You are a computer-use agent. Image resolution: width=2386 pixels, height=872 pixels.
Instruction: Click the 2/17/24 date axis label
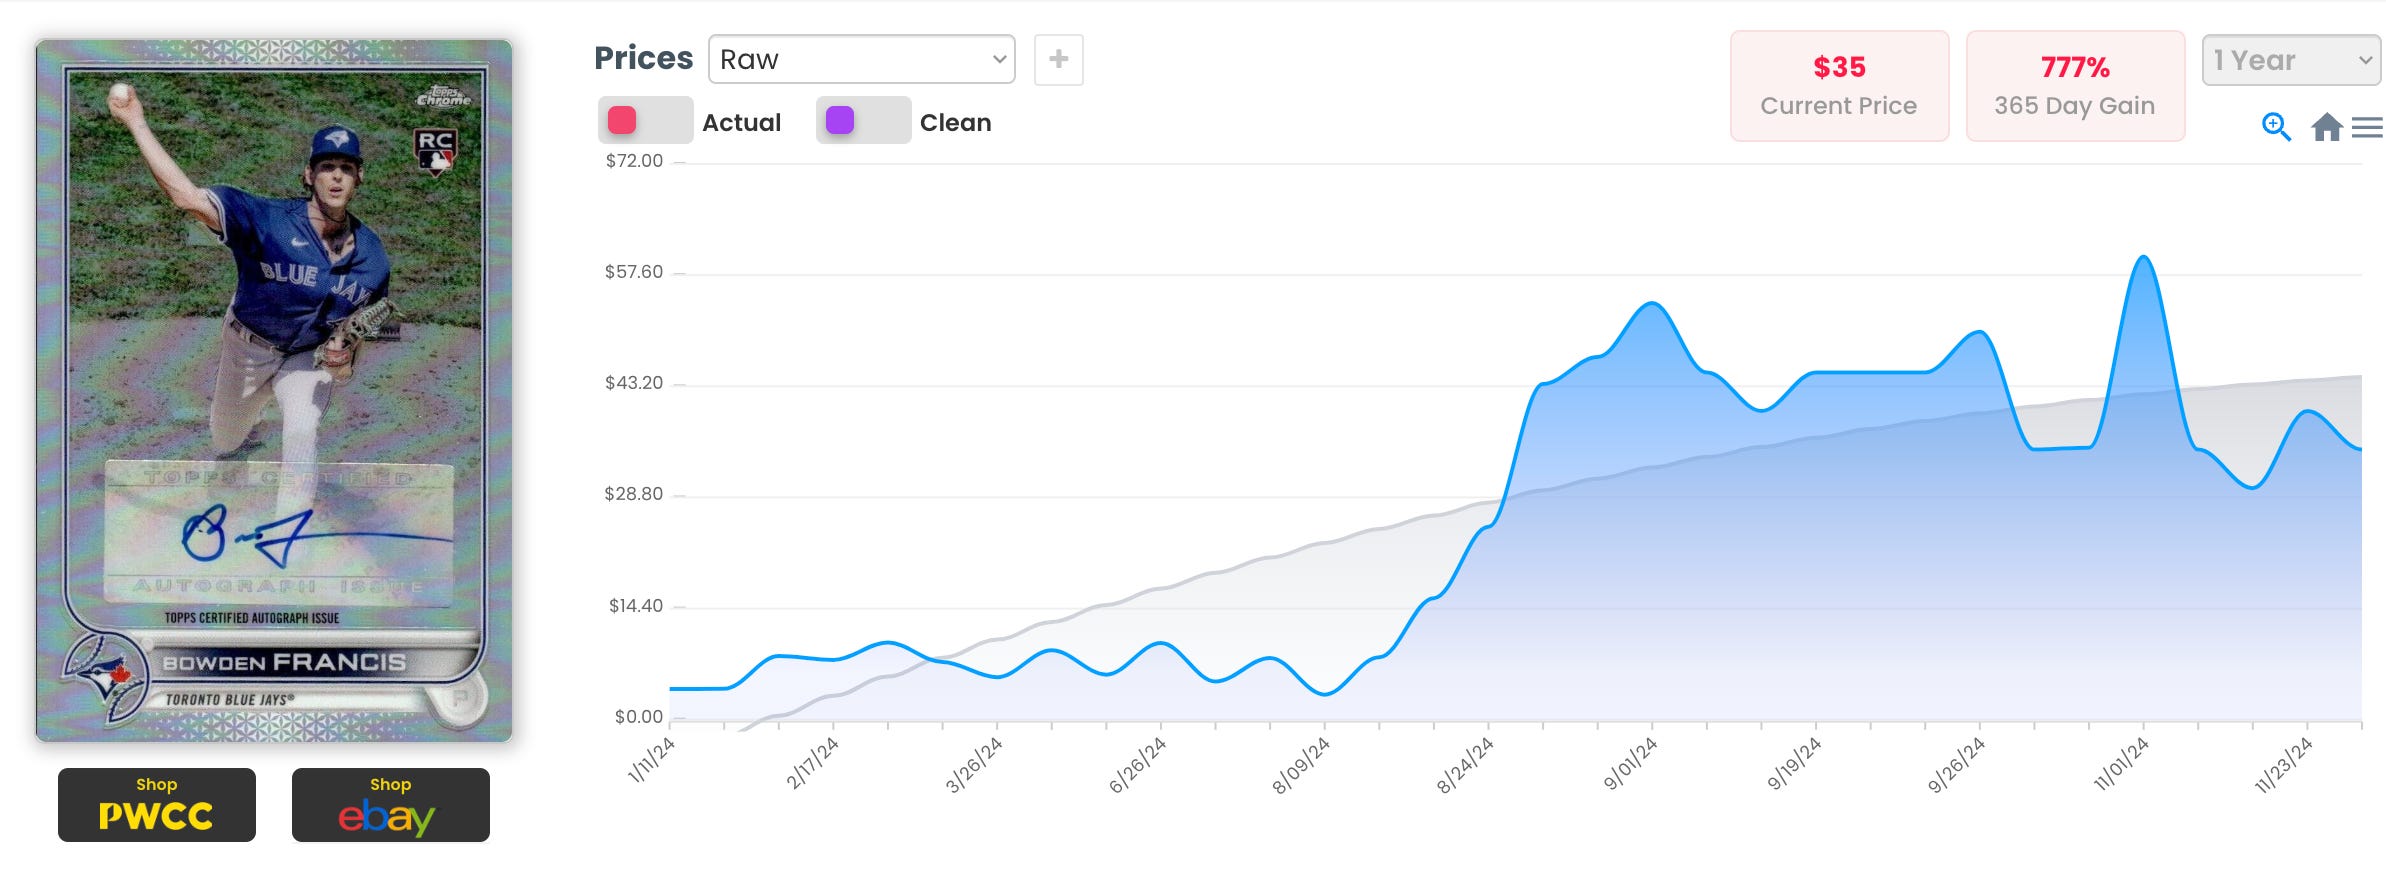pyautogui.click(x=812, y=764)
